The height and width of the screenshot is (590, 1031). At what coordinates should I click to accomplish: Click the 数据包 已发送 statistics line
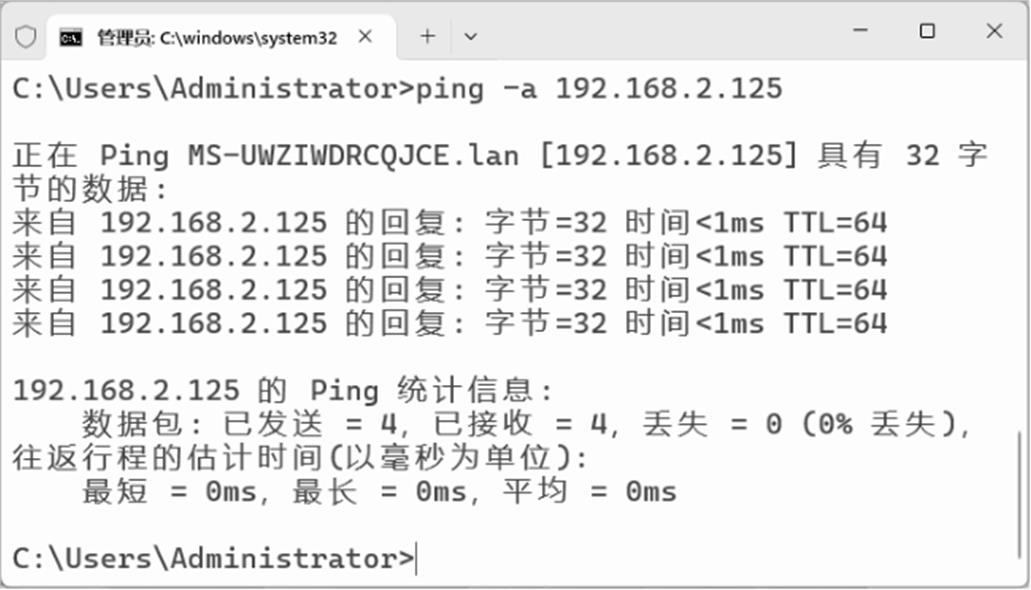click(x=526, y=424)
